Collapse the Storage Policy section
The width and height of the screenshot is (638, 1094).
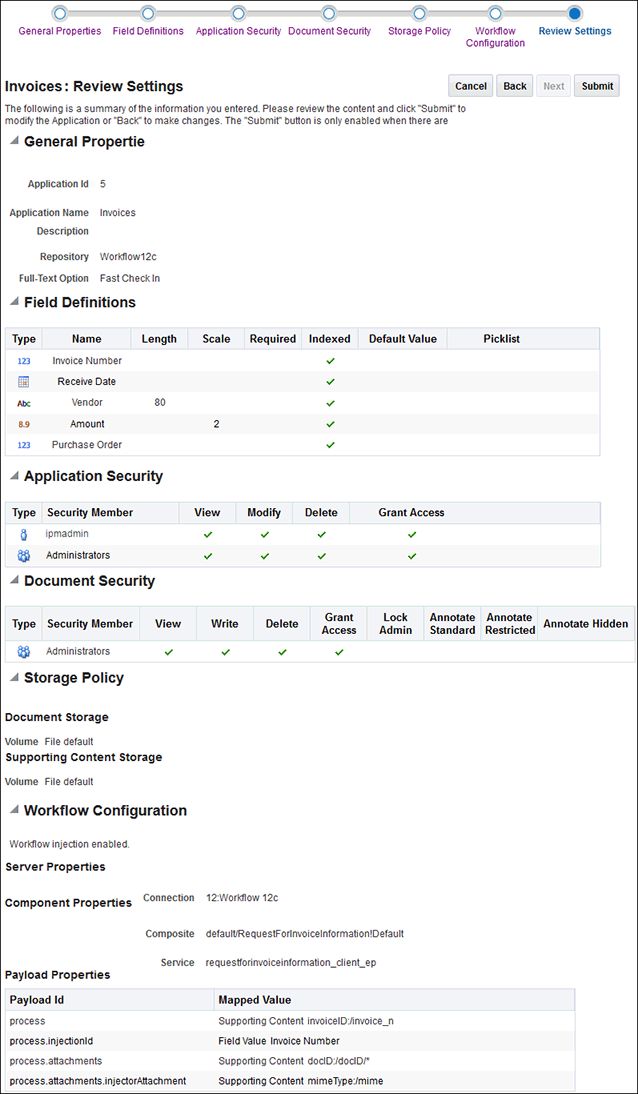[13, 677]
